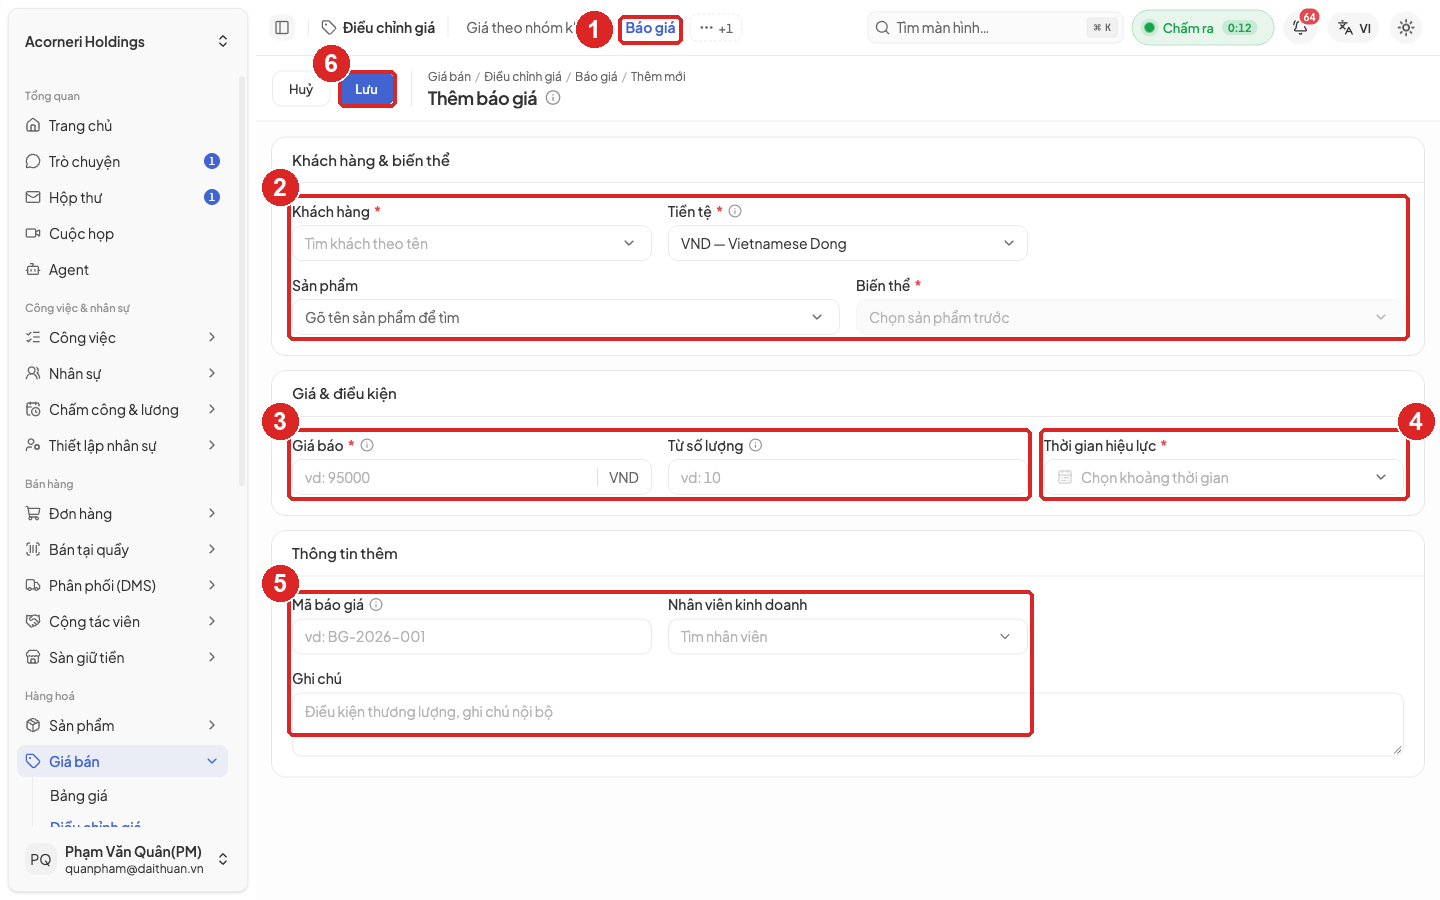Click the Chấm ra check-out timer
Viewport: 1440px width, 900px height.
pyautogui.click(x=1203, y=28)
